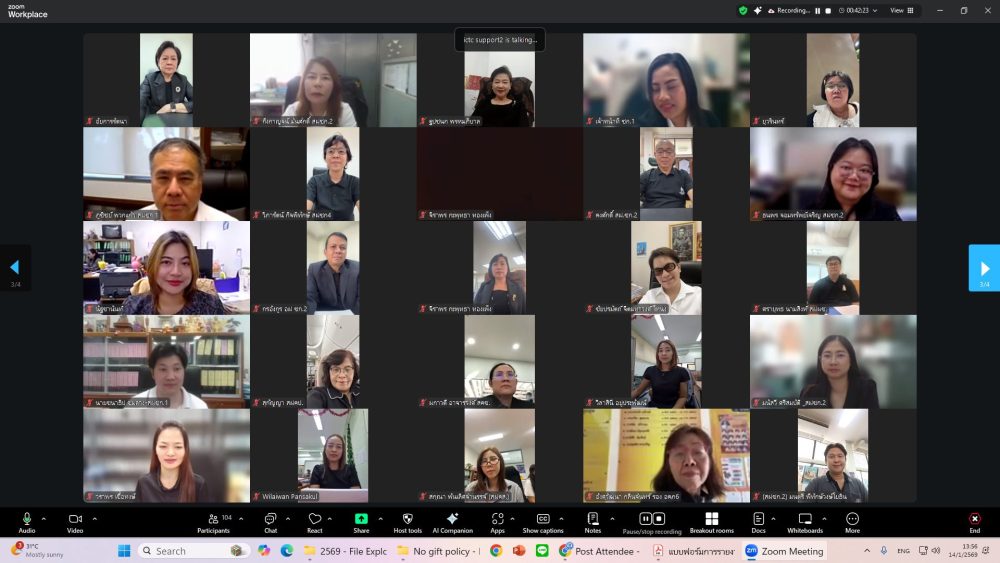
Task: Open Breakout rooms
Action: 711,521
